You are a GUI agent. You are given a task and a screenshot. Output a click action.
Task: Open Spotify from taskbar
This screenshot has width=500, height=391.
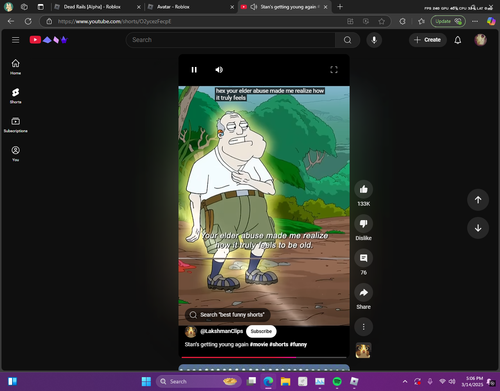[337, 381]
